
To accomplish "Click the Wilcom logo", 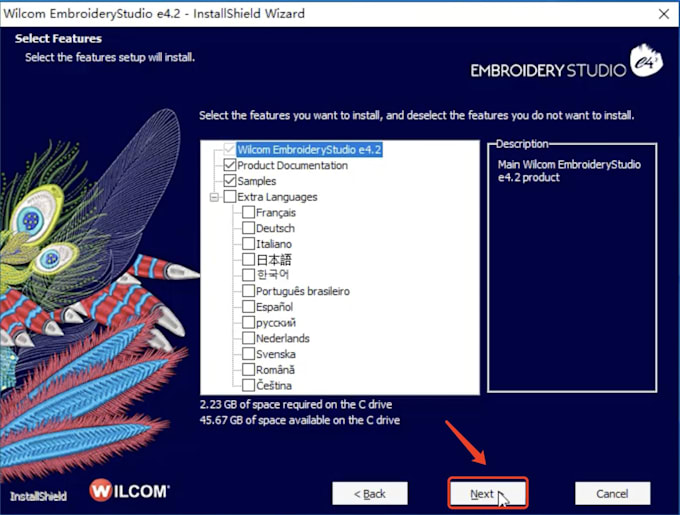I will (129, 491).
